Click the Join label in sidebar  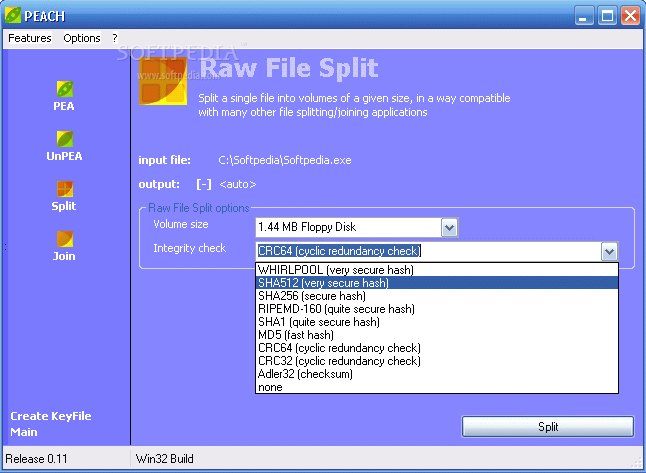point(64,256)
